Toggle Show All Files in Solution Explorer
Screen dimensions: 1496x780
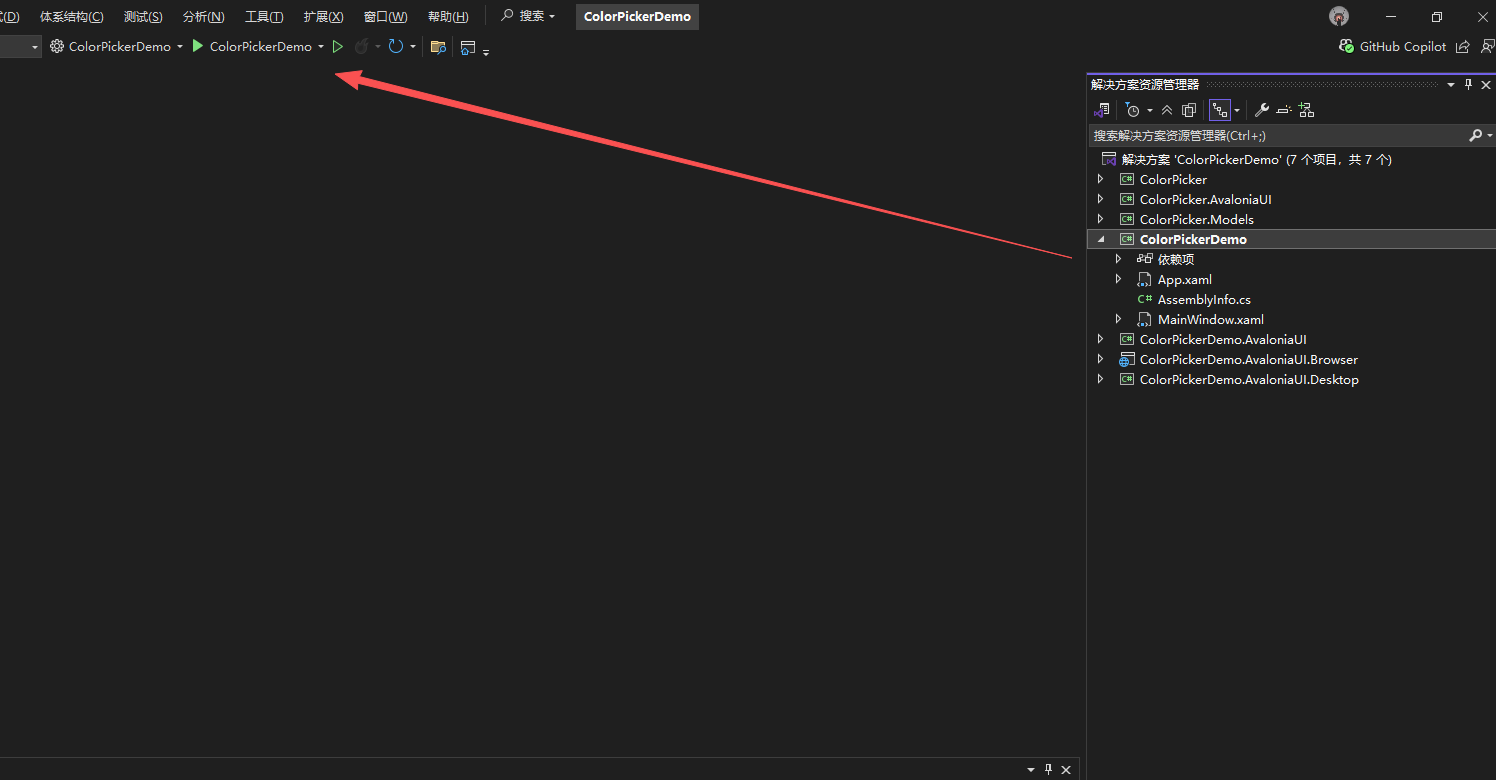[1189, 110]
